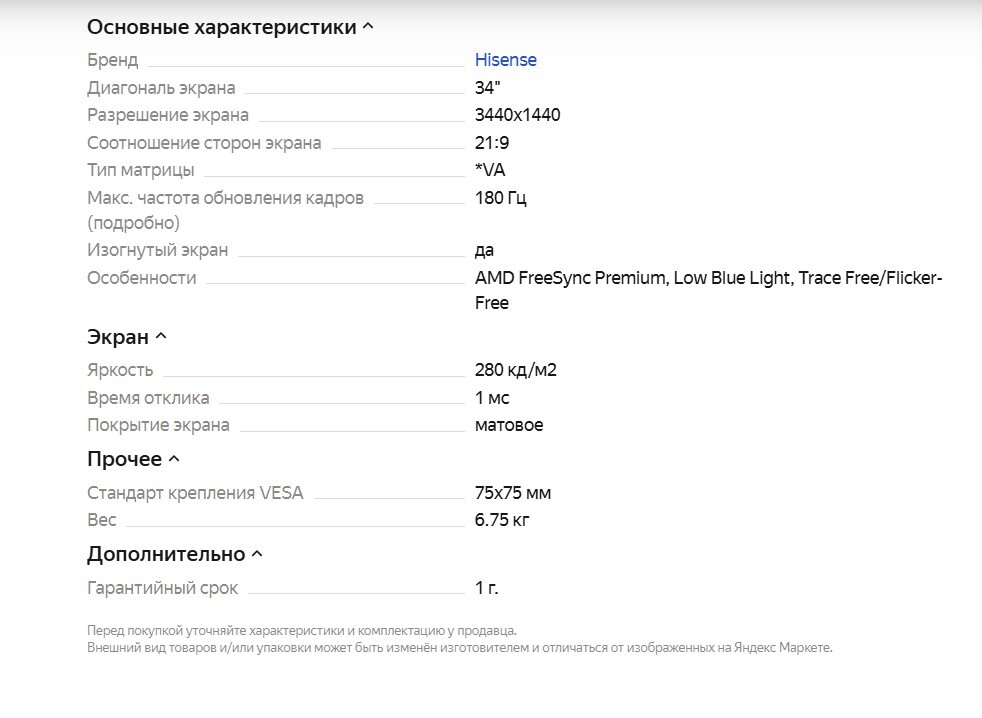Click the (подробно) details link

click(x=133, y=222)
